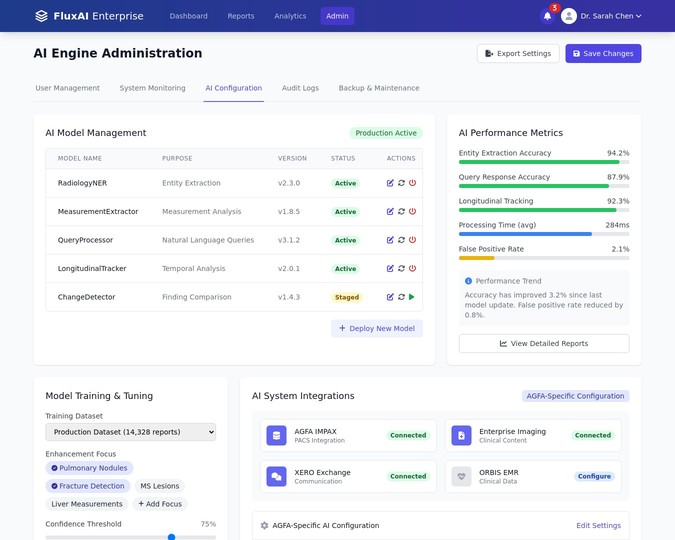This screenshot has width=675, height=540.
Task: Click the Export Settings button
Action: (518, 53)
